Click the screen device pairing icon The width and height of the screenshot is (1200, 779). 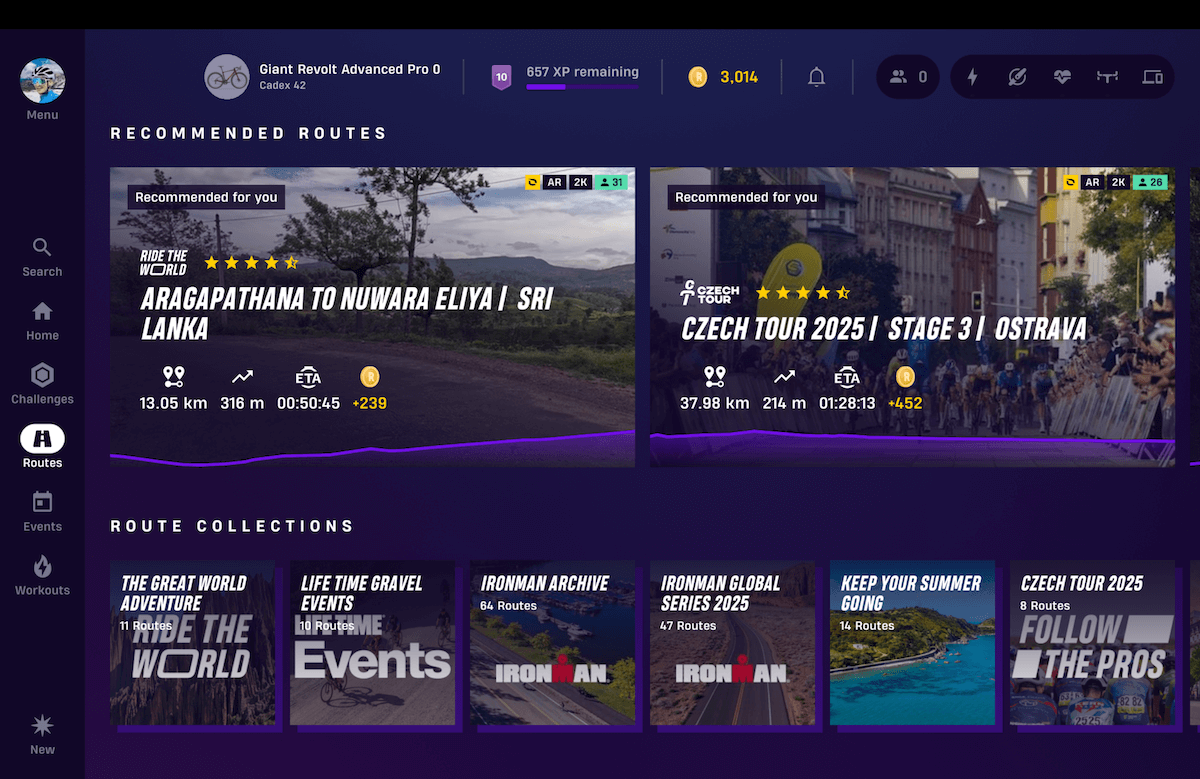point(1152,77)
